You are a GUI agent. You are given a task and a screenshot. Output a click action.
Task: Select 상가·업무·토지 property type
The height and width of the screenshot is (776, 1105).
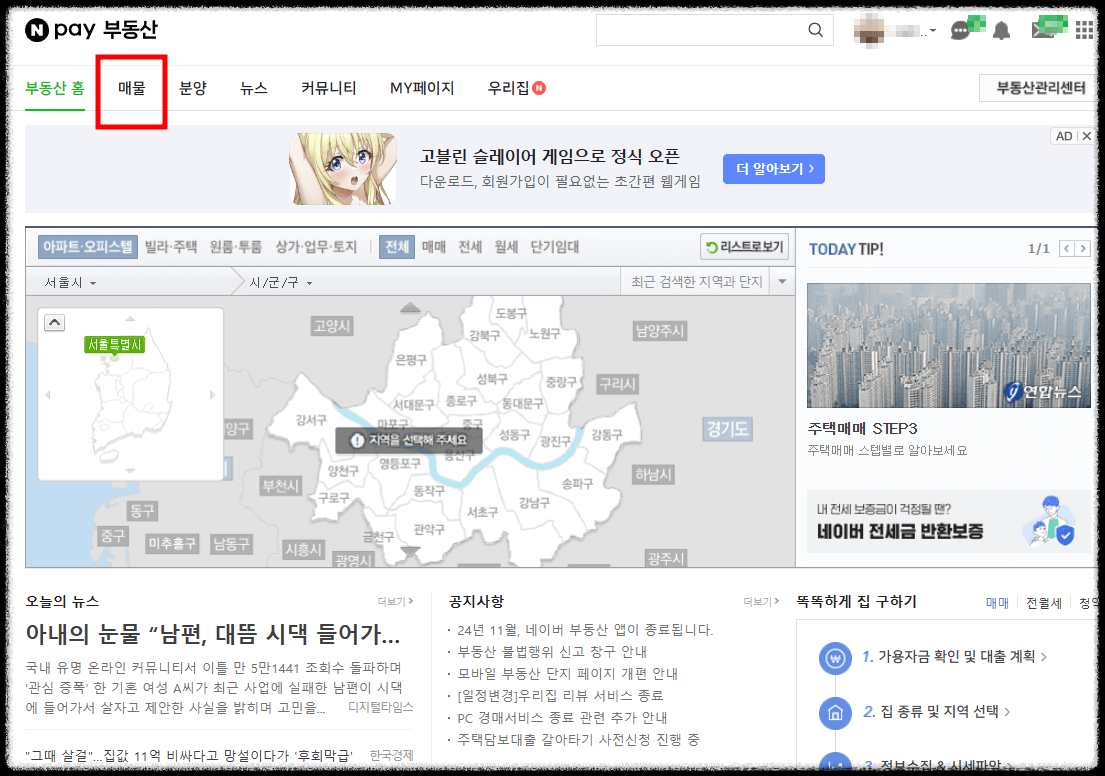tap(316, 247)
